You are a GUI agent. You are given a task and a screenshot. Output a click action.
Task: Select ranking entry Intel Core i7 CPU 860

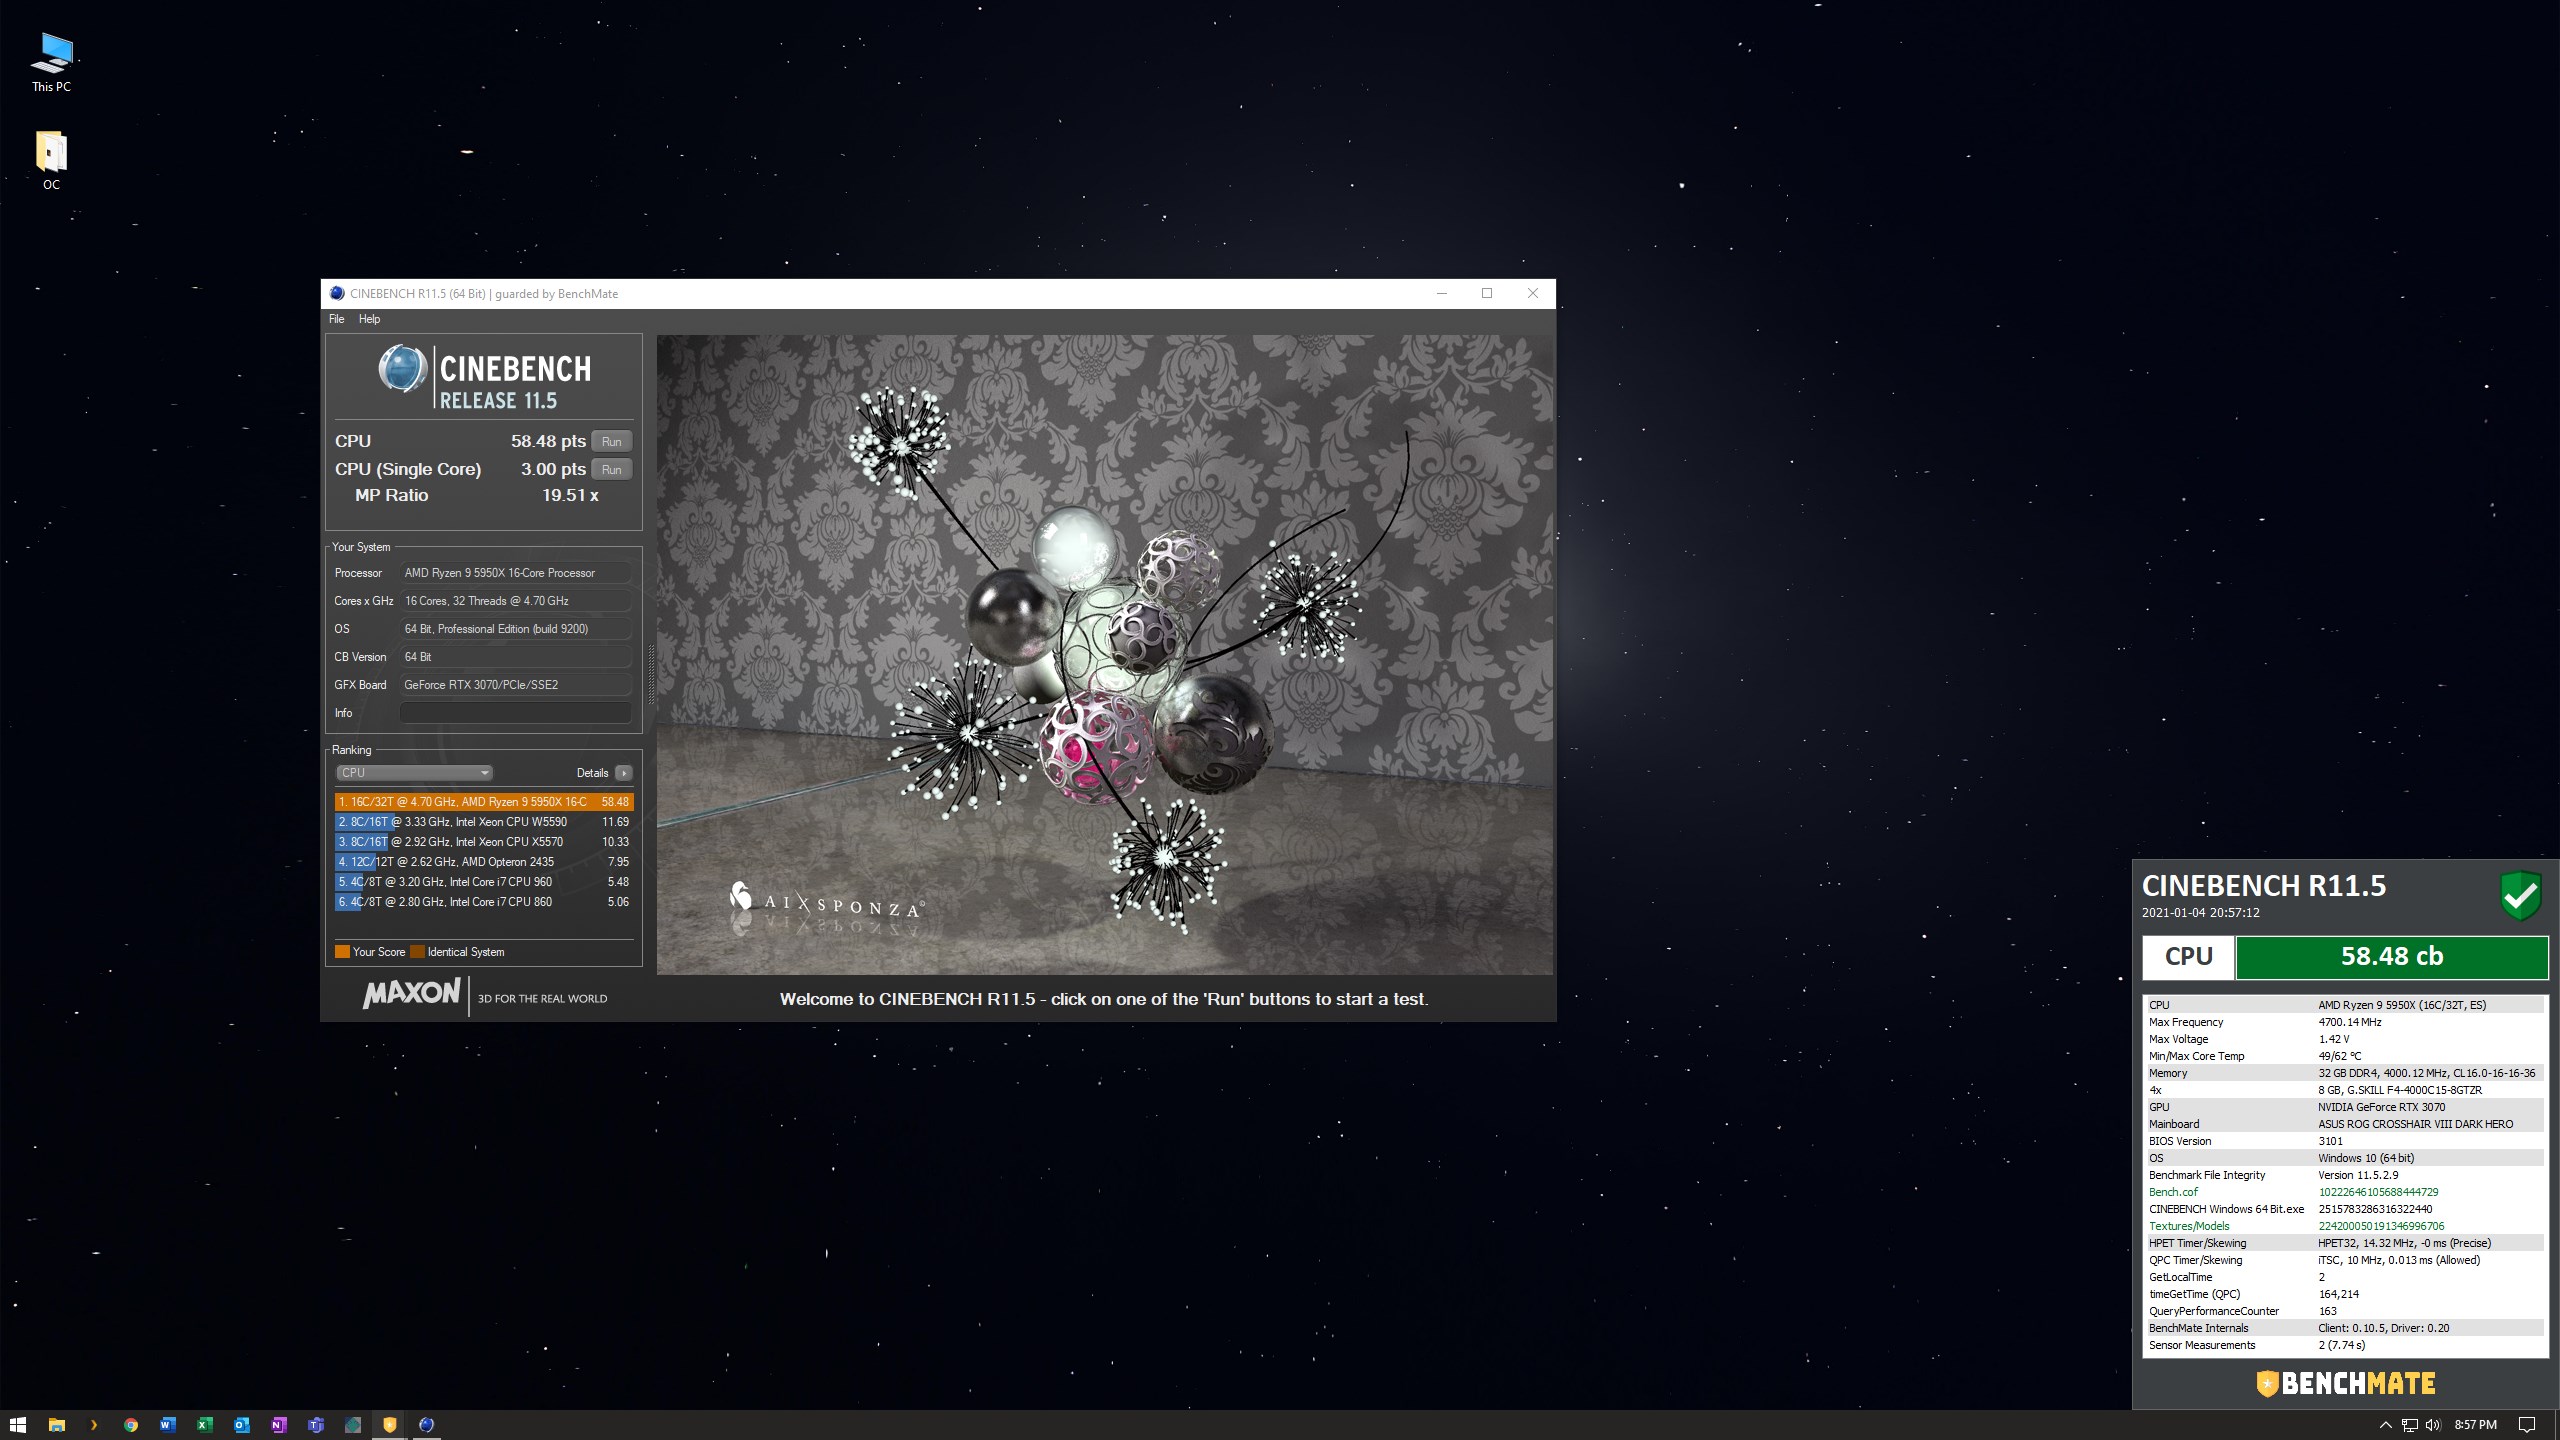[x=484, y=902]
